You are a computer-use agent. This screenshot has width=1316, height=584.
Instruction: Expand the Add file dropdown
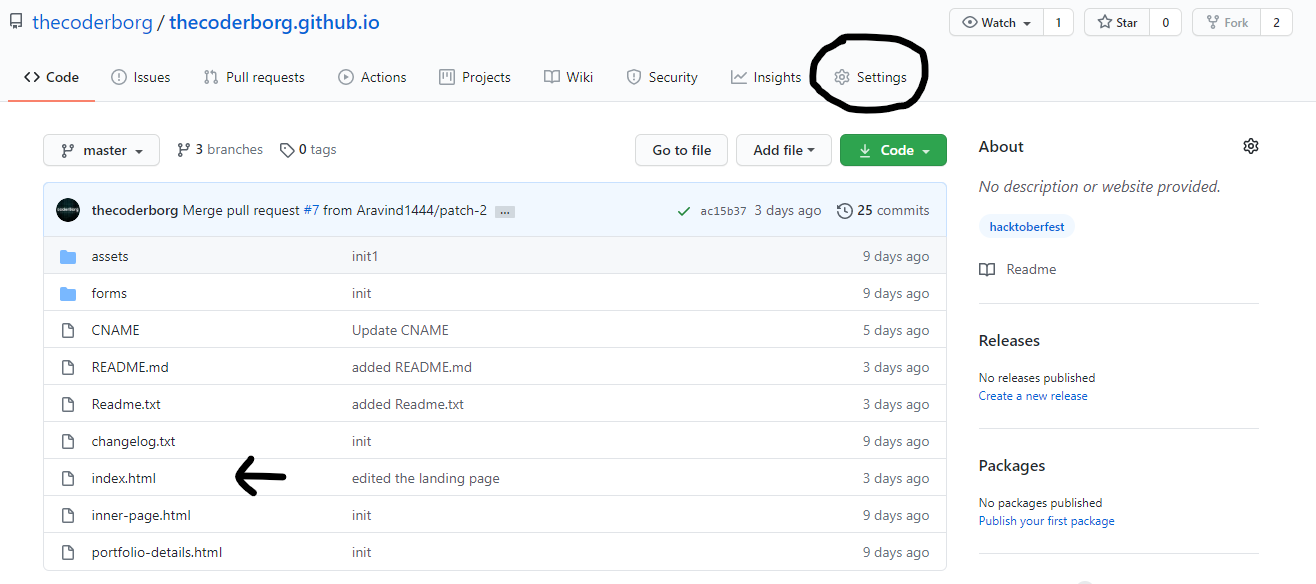coord(784,150)
